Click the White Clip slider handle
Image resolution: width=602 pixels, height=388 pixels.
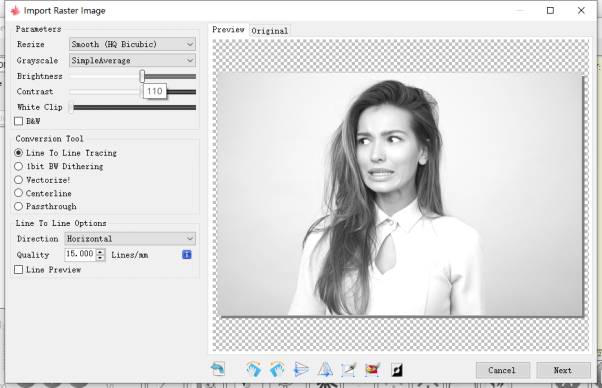pos(71,107)
